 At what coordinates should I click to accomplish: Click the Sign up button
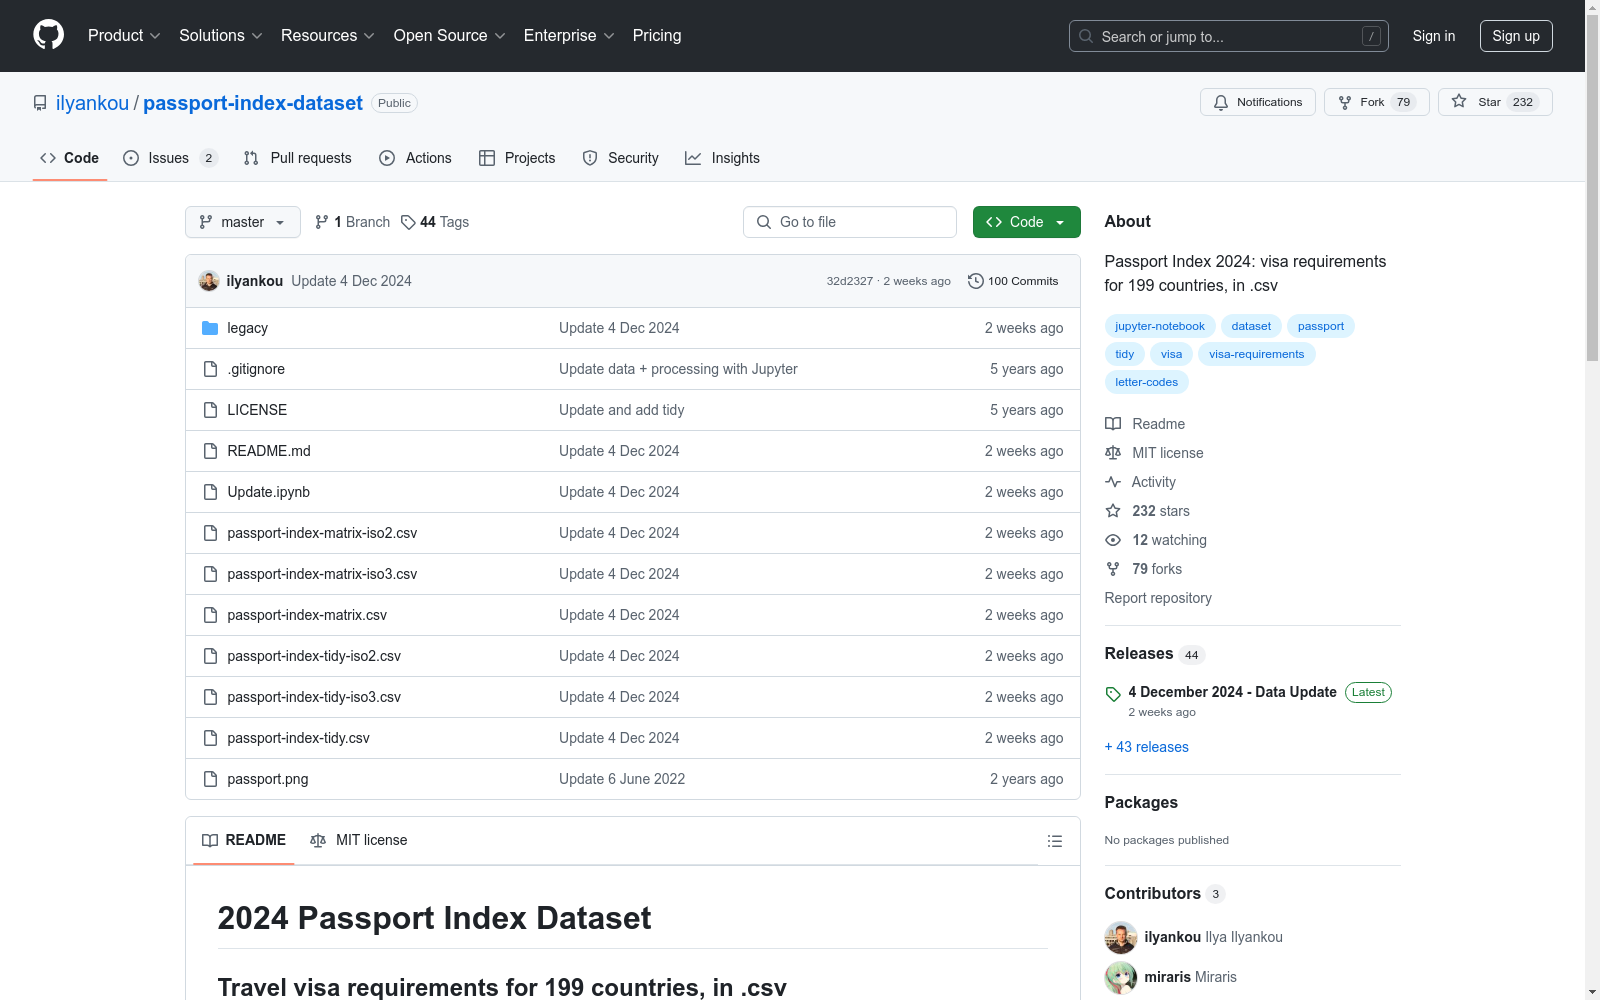[1516, 36]
